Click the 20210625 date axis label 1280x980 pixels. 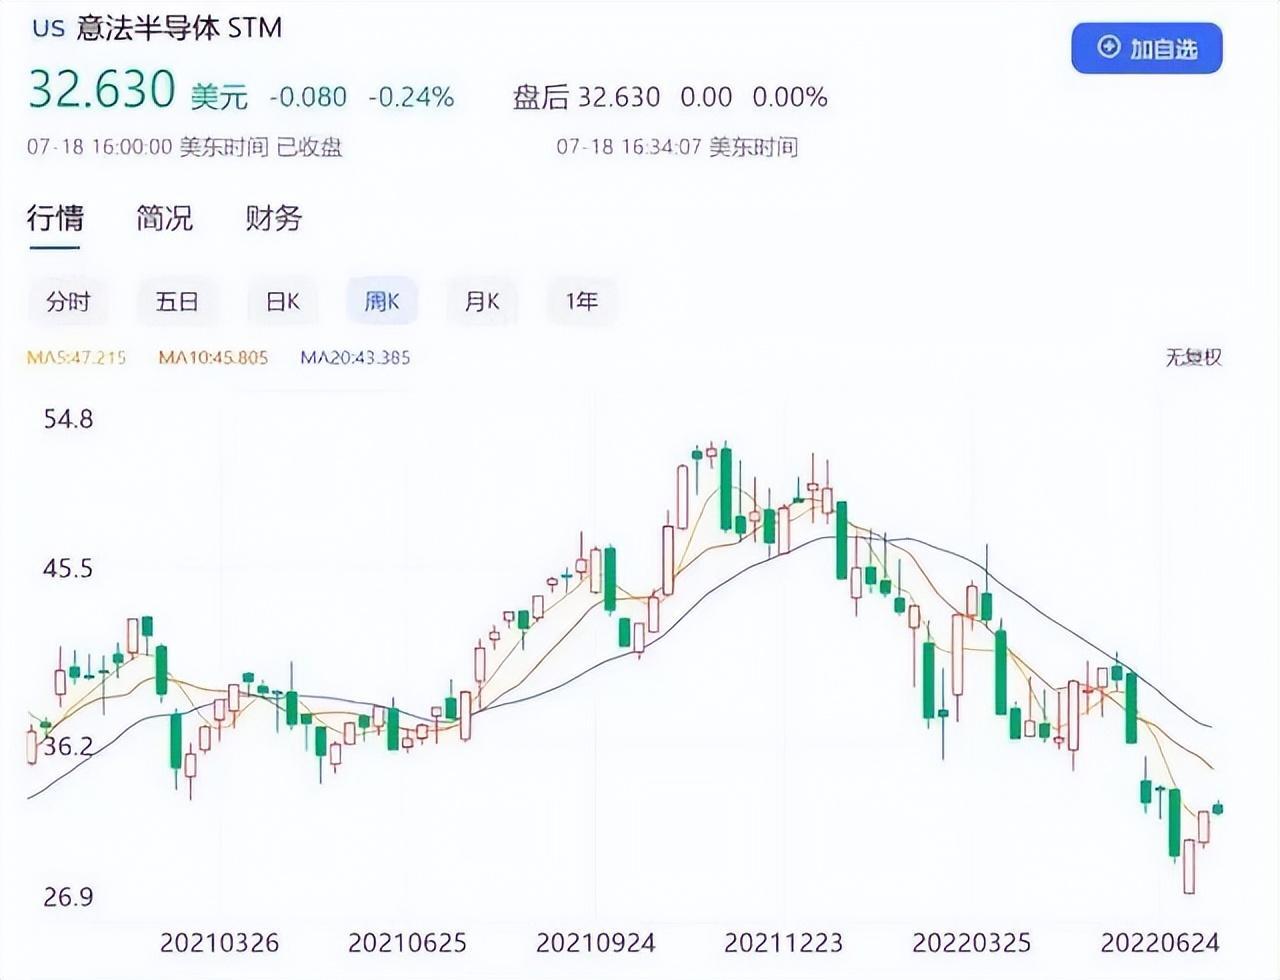click(x=407, y=942)
